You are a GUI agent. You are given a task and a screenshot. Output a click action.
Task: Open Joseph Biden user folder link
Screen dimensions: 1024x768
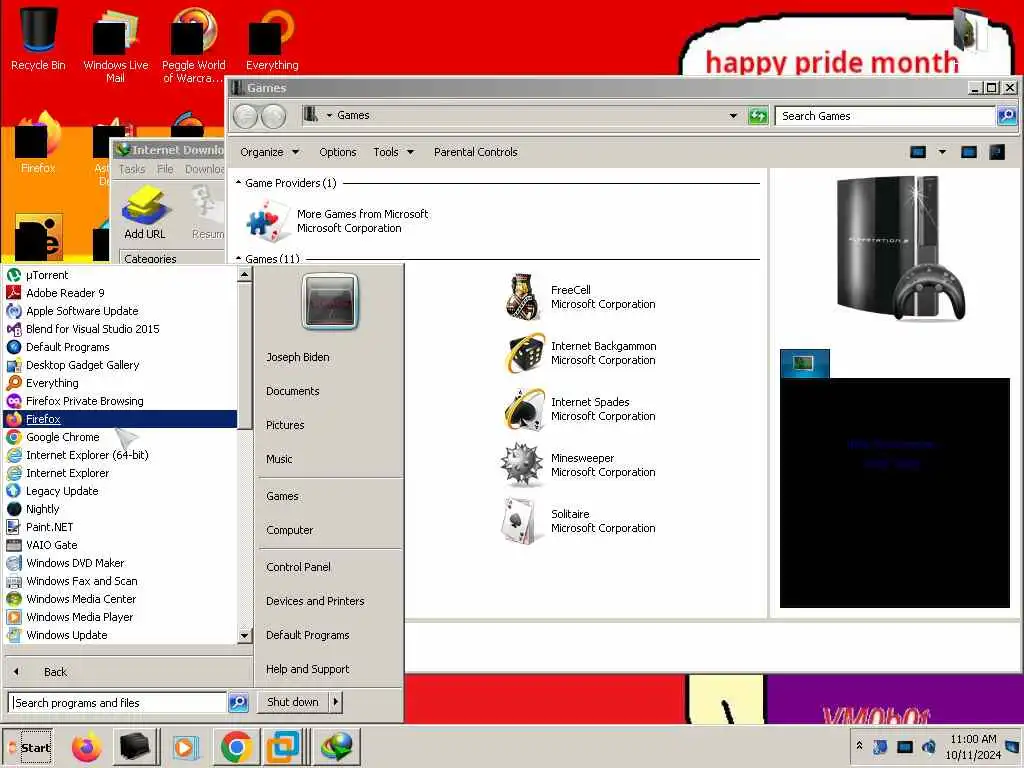298,357
